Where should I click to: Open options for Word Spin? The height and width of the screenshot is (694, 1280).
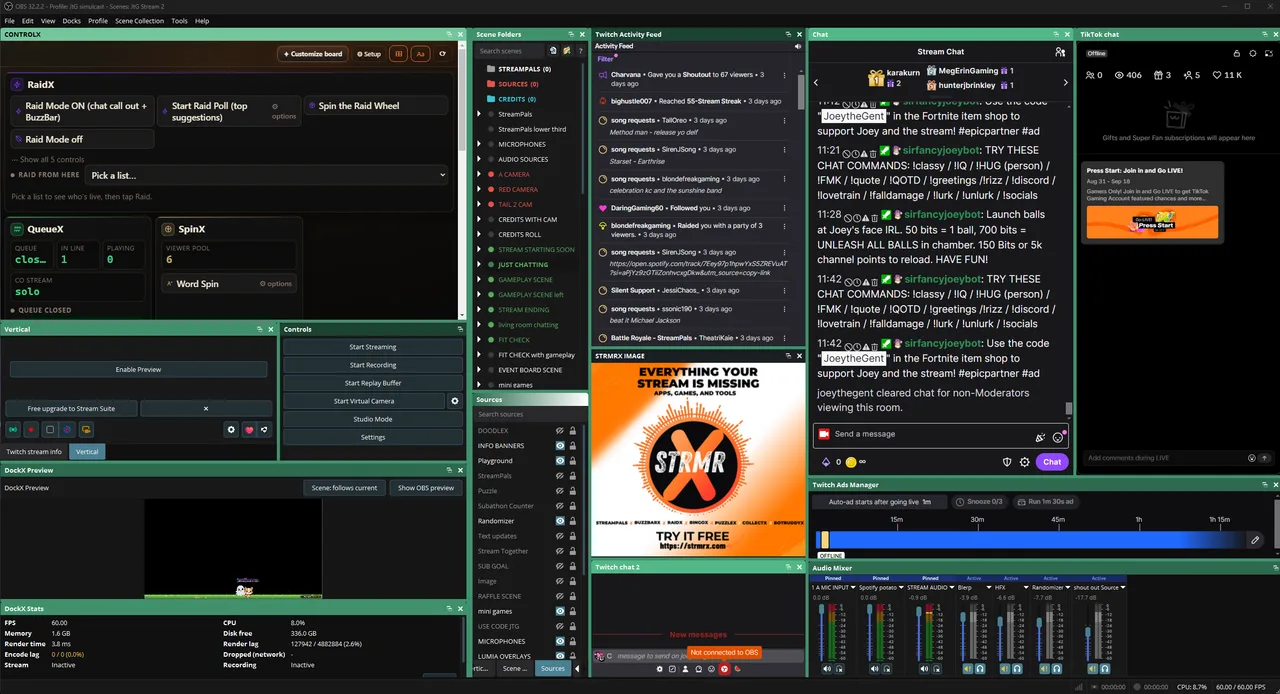click(276, 284)
